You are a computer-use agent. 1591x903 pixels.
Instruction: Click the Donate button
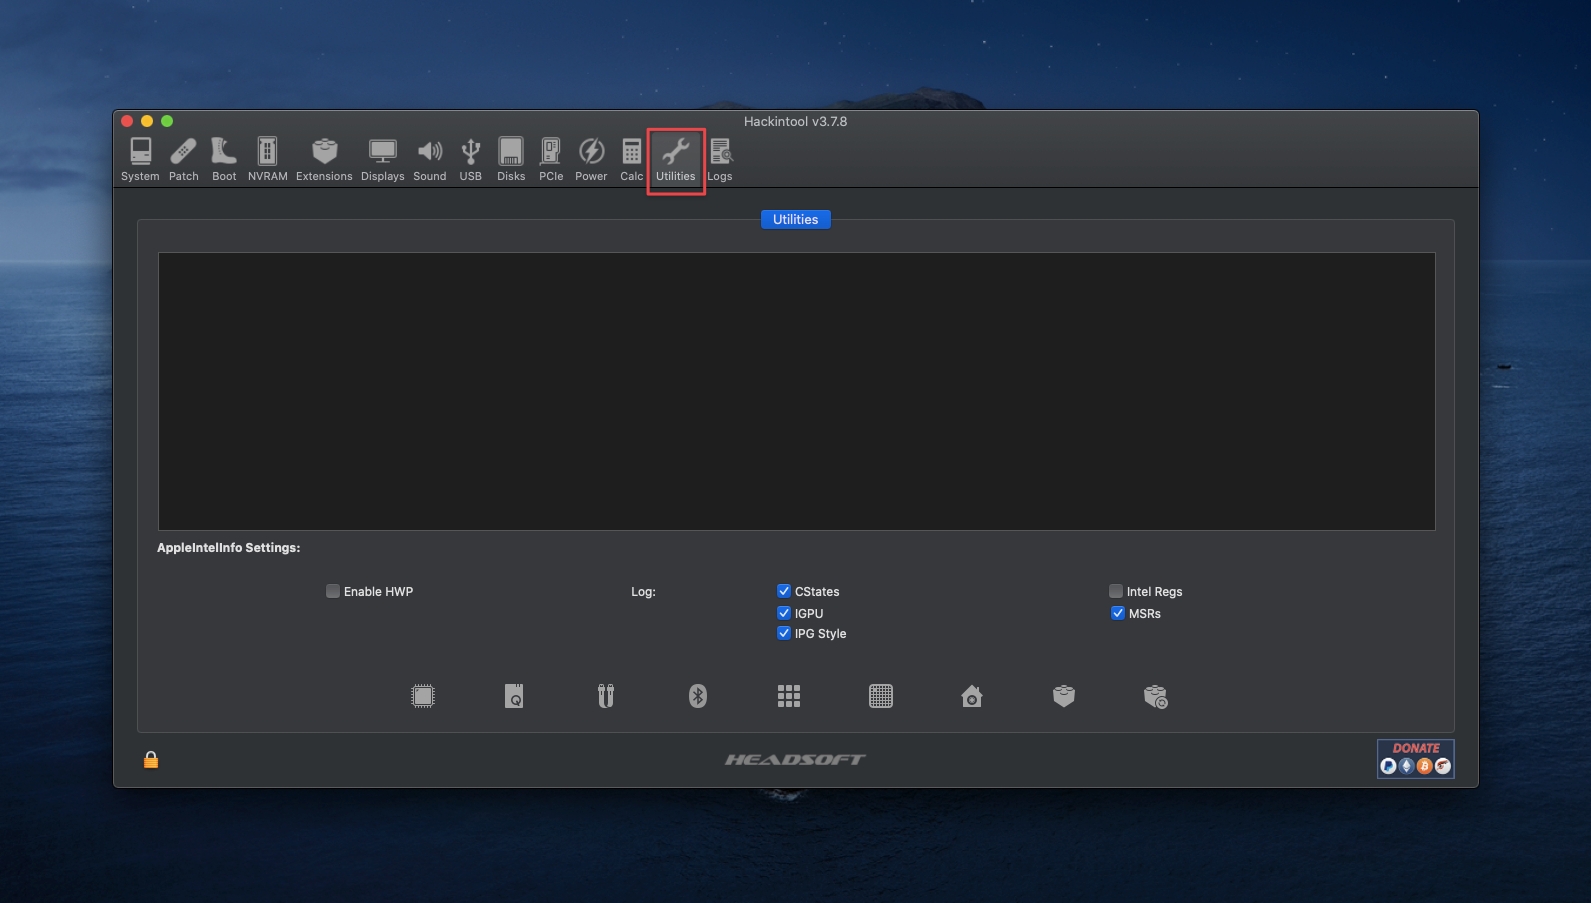[x=1415, y=758]
